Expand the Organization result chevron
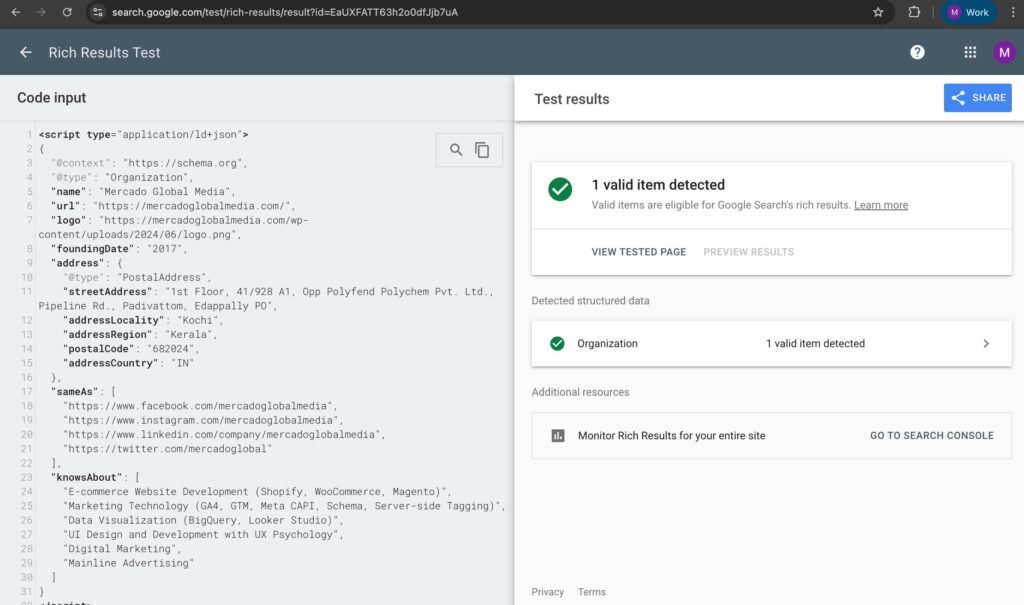 tap(985, 344)
